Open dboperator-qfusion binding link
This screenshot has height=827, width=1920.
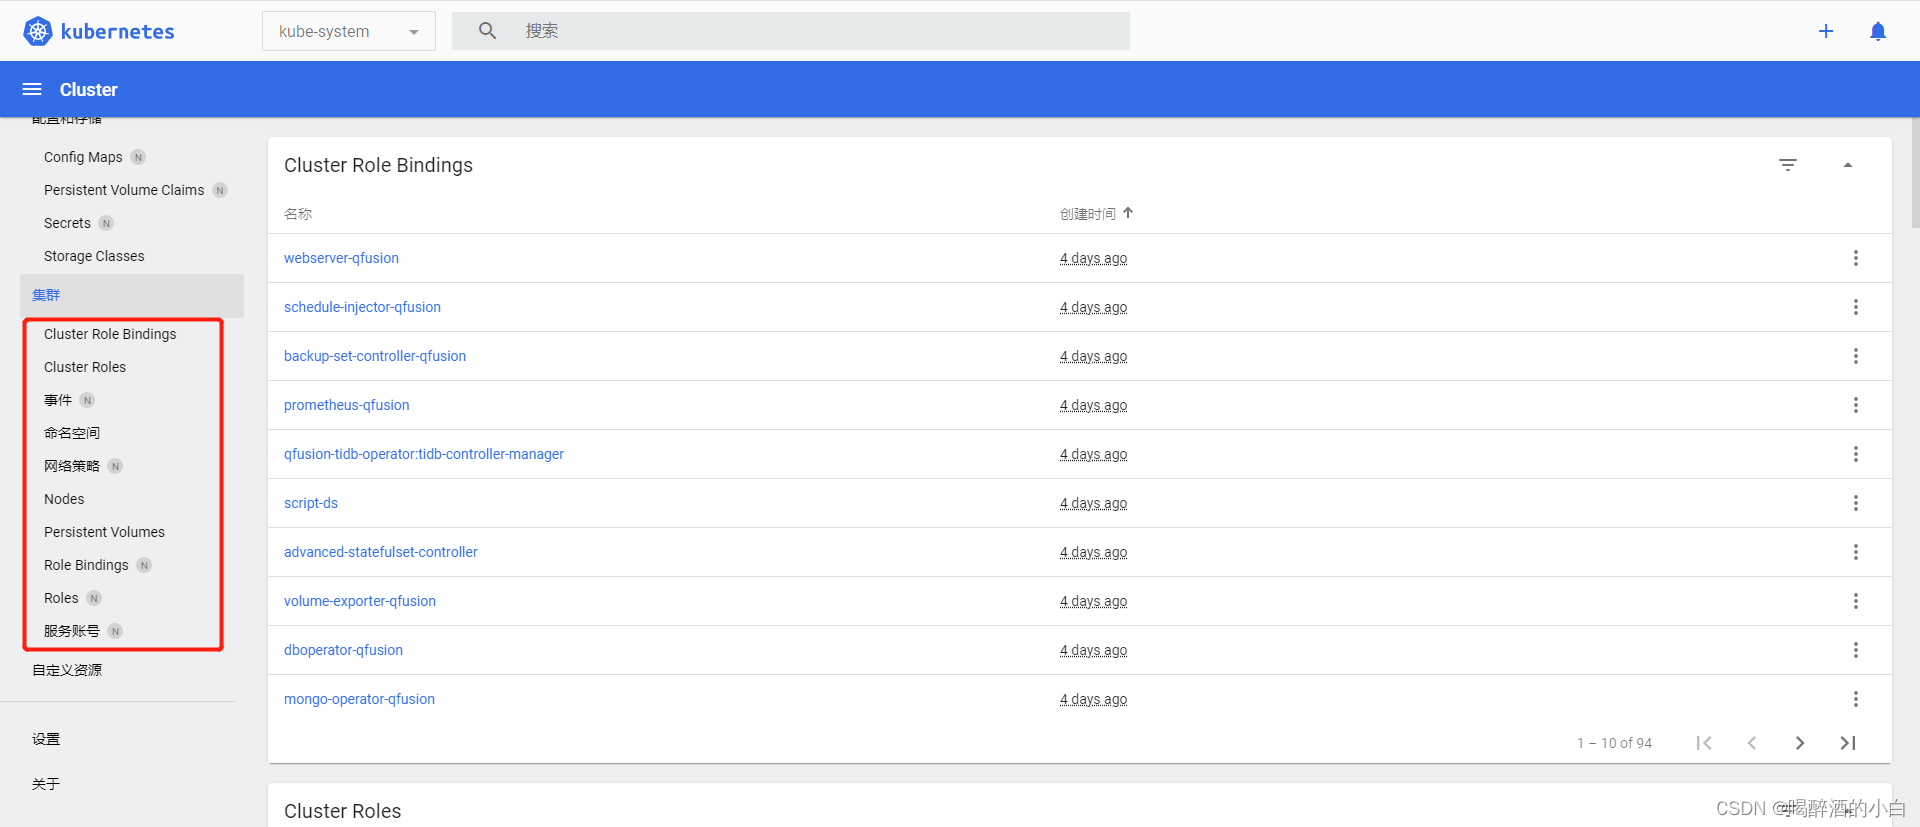pos(343,650)
